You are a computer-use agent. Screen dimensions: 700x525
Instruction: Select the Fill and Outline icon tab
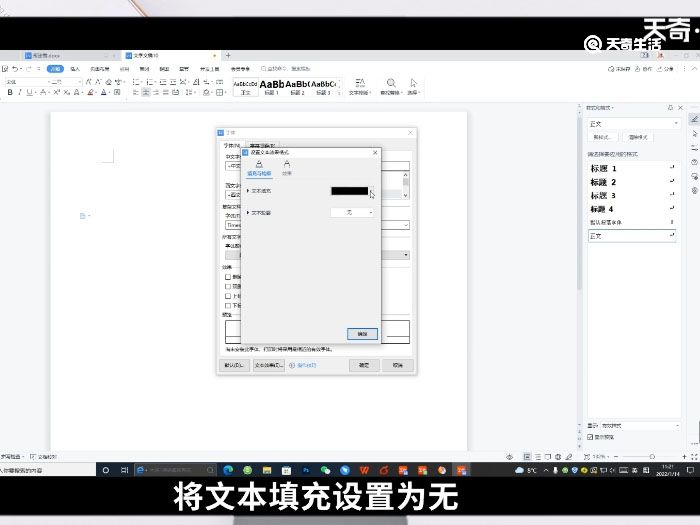pos(259,168)
